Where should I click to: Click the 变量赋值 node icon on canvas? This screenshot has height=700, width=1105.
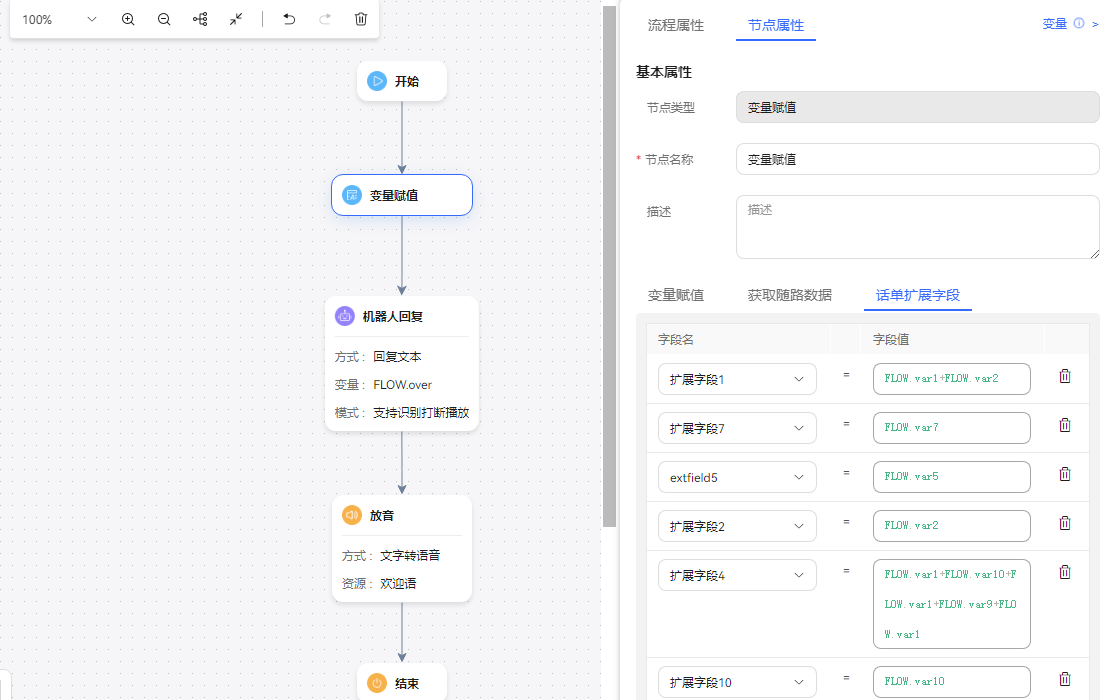click(x=352, y=195)
